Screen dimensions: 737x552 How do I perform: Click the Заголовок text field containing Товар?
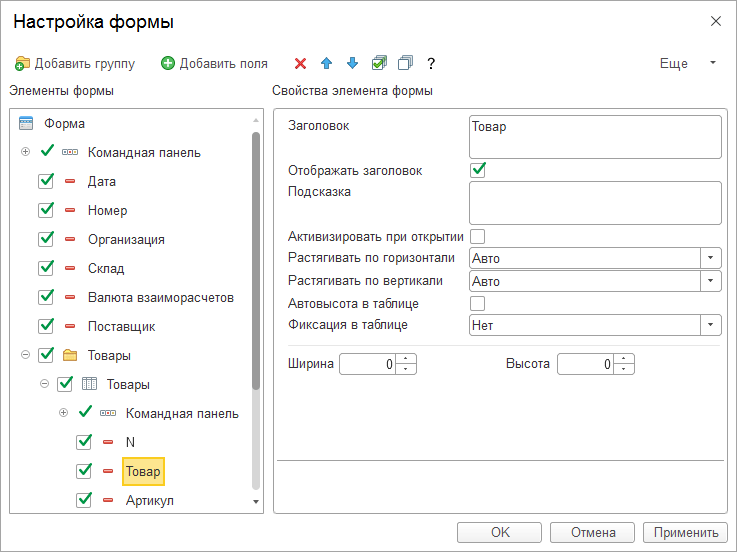(x=595, y=137)
